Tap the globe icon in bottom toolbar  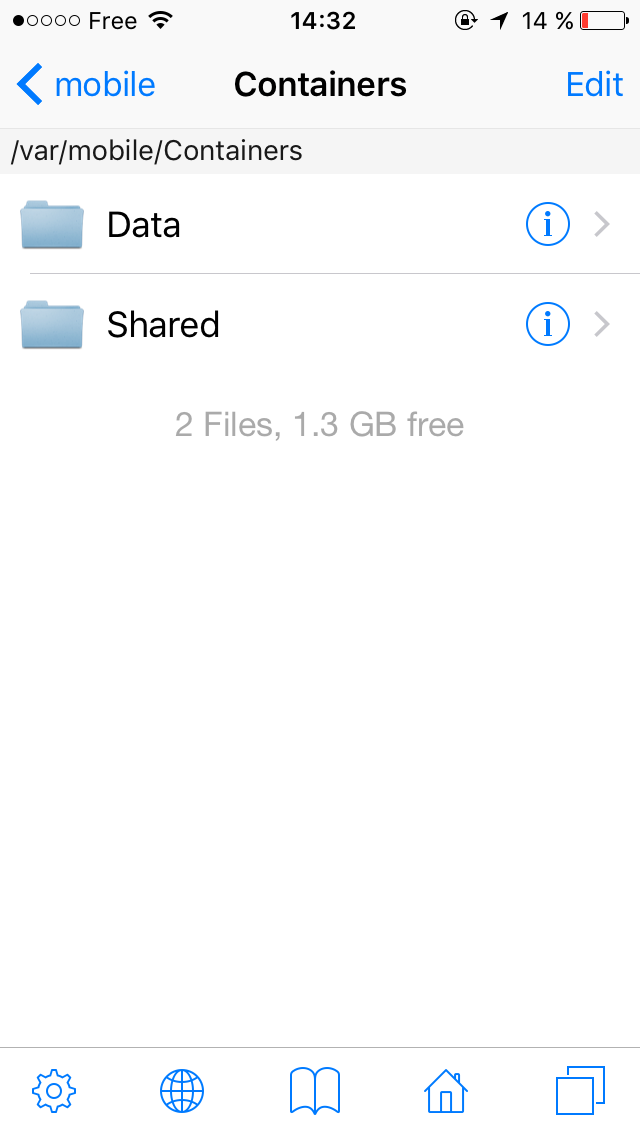(x=182, y=1090)
